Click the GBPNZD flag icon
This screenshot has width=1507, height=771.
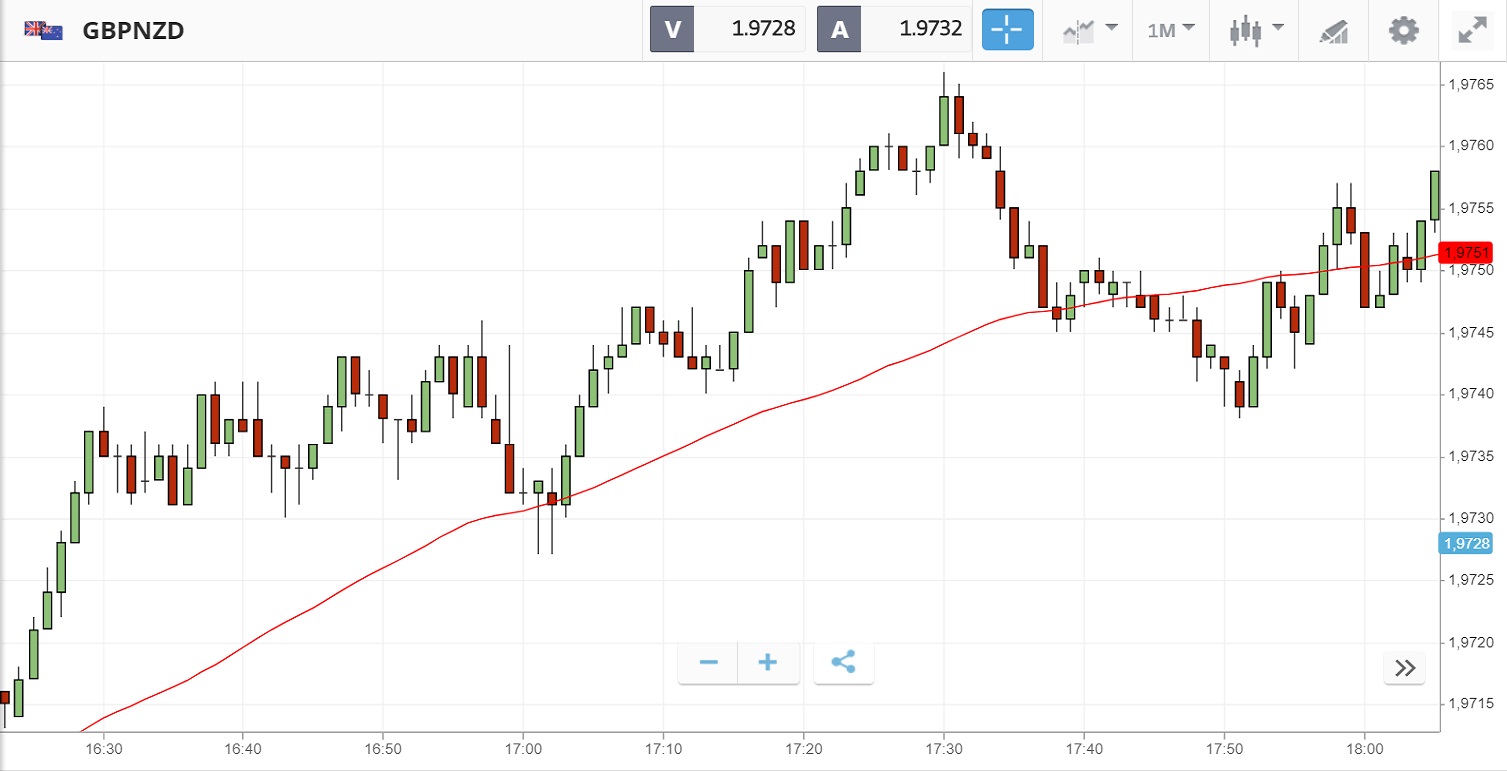pos(44,30)
